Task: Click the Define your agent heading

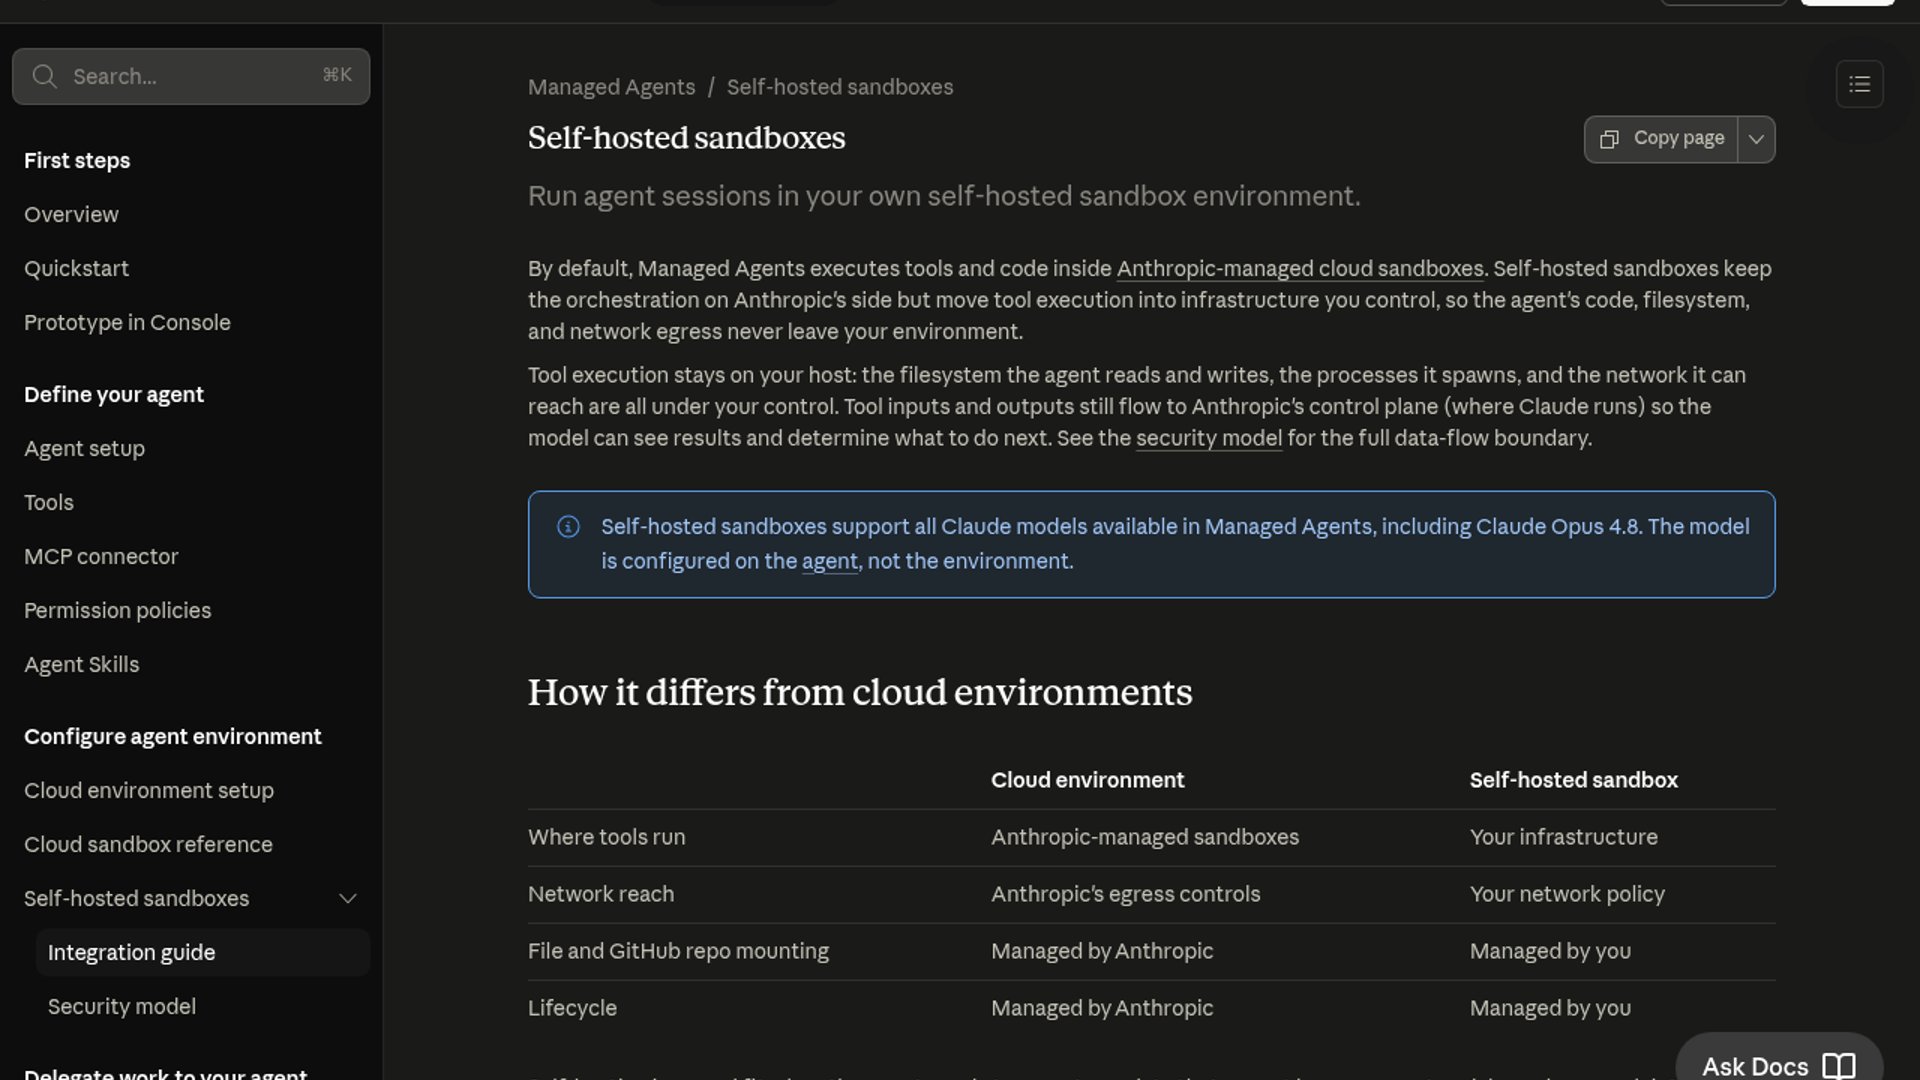Action: pos(114,394)
